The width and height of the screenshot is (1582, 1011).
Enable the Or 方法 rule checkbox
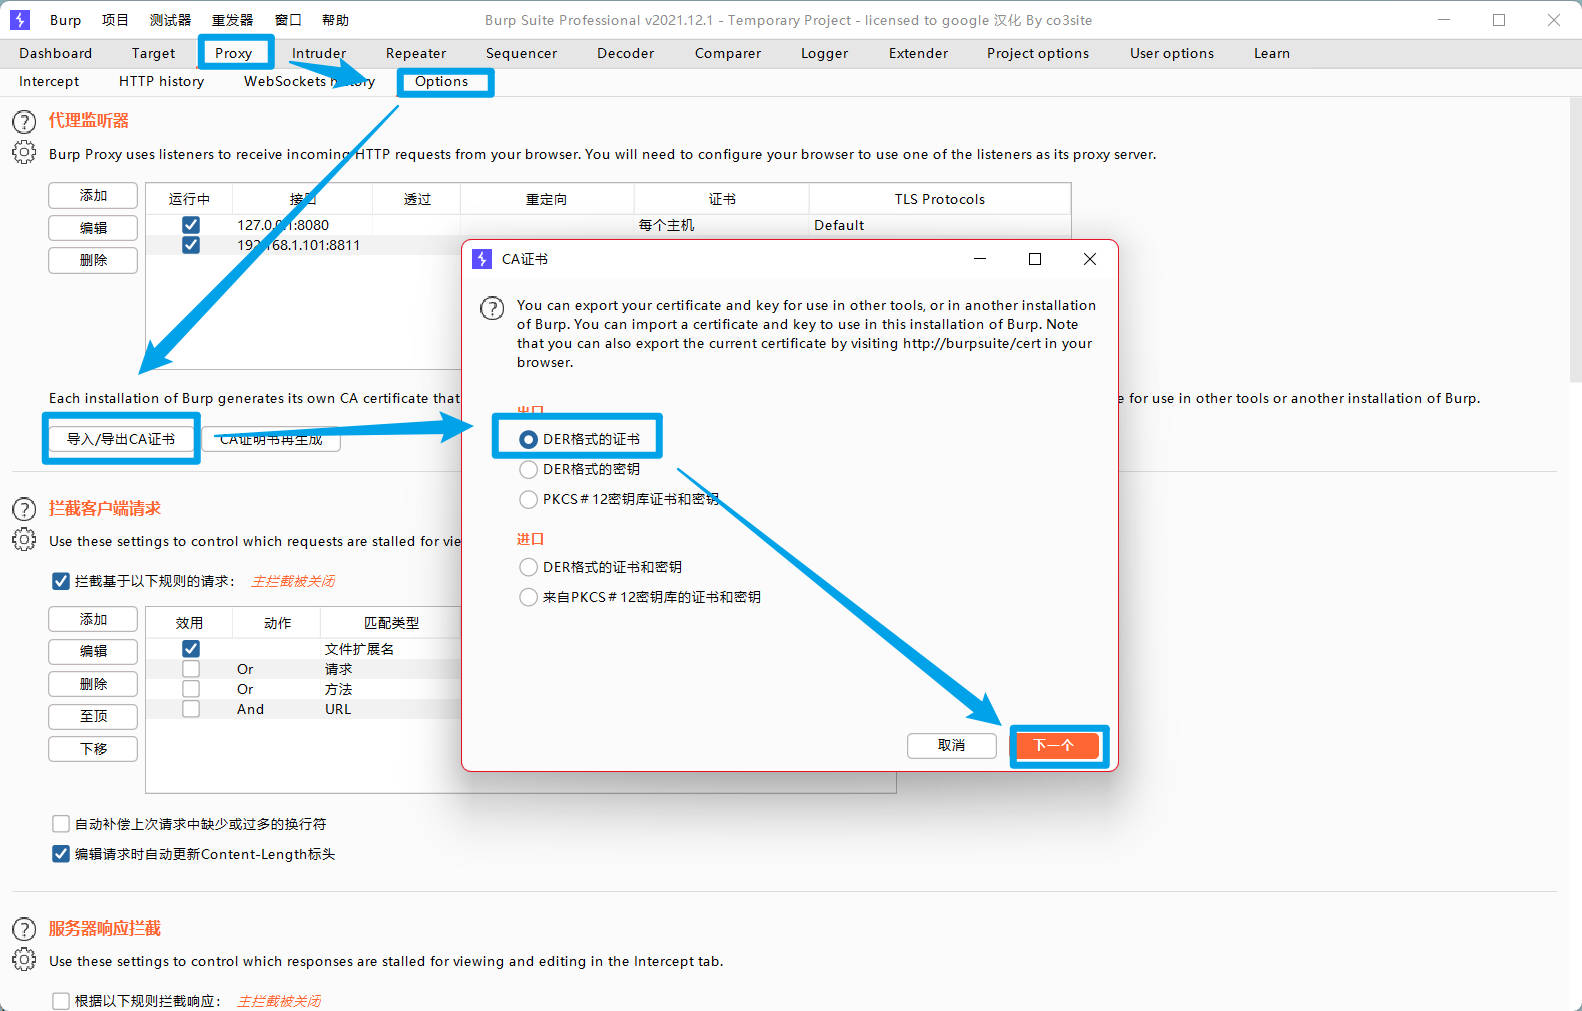click(191, 689)
